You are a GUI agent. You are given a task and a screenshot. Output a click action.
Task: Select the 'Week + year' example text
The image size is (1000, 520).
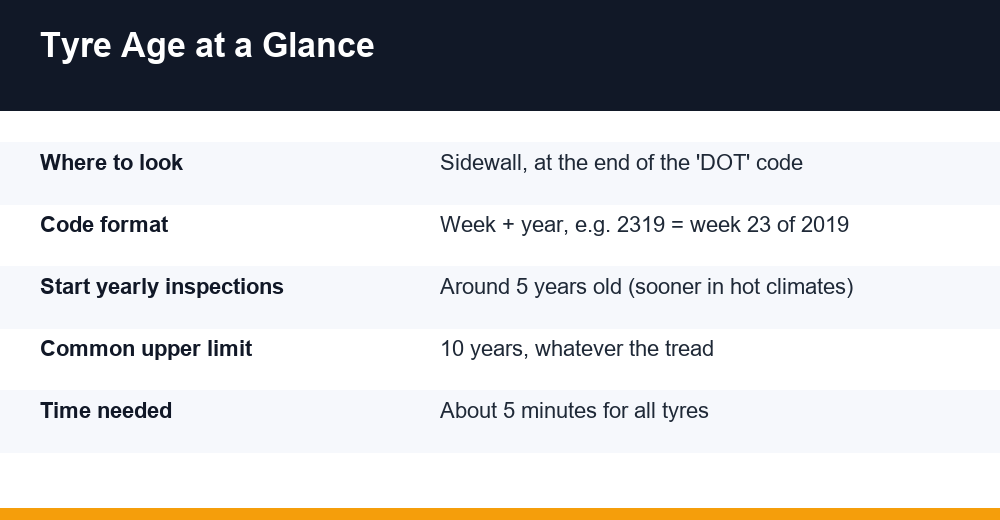tap(644, 225)
